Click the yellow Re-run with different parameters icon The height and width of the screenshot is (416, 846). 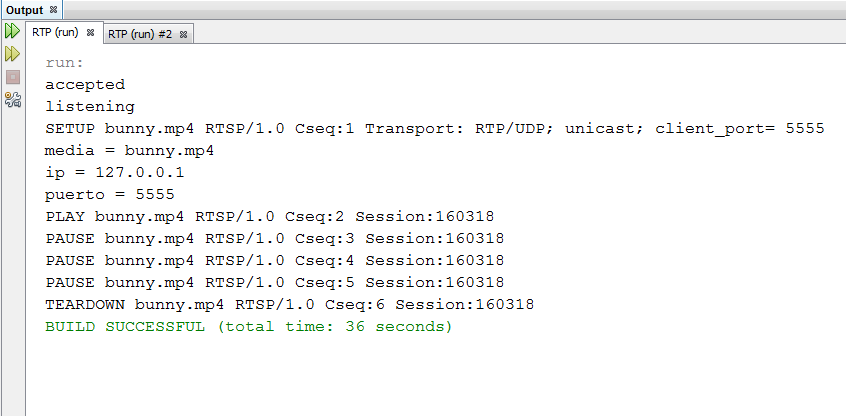pos(12,54)
